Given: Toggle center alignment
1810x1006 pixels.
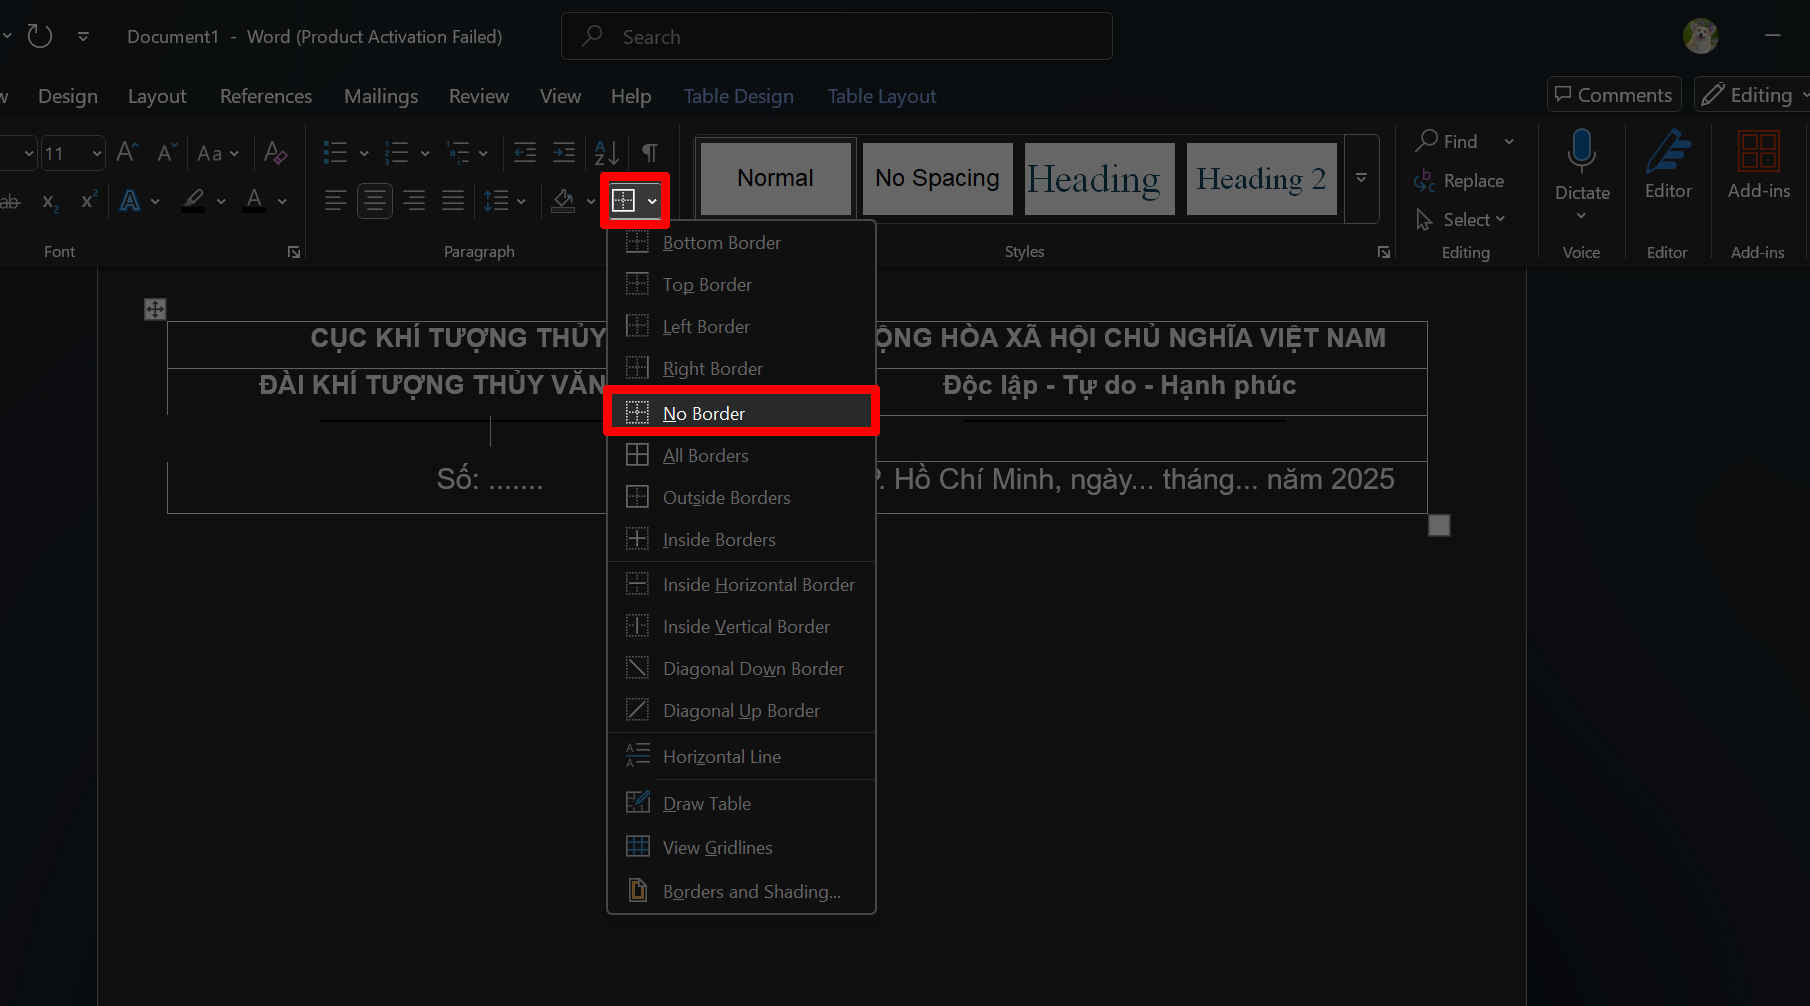Looking at the screenshot, I should tap(375, 201).
